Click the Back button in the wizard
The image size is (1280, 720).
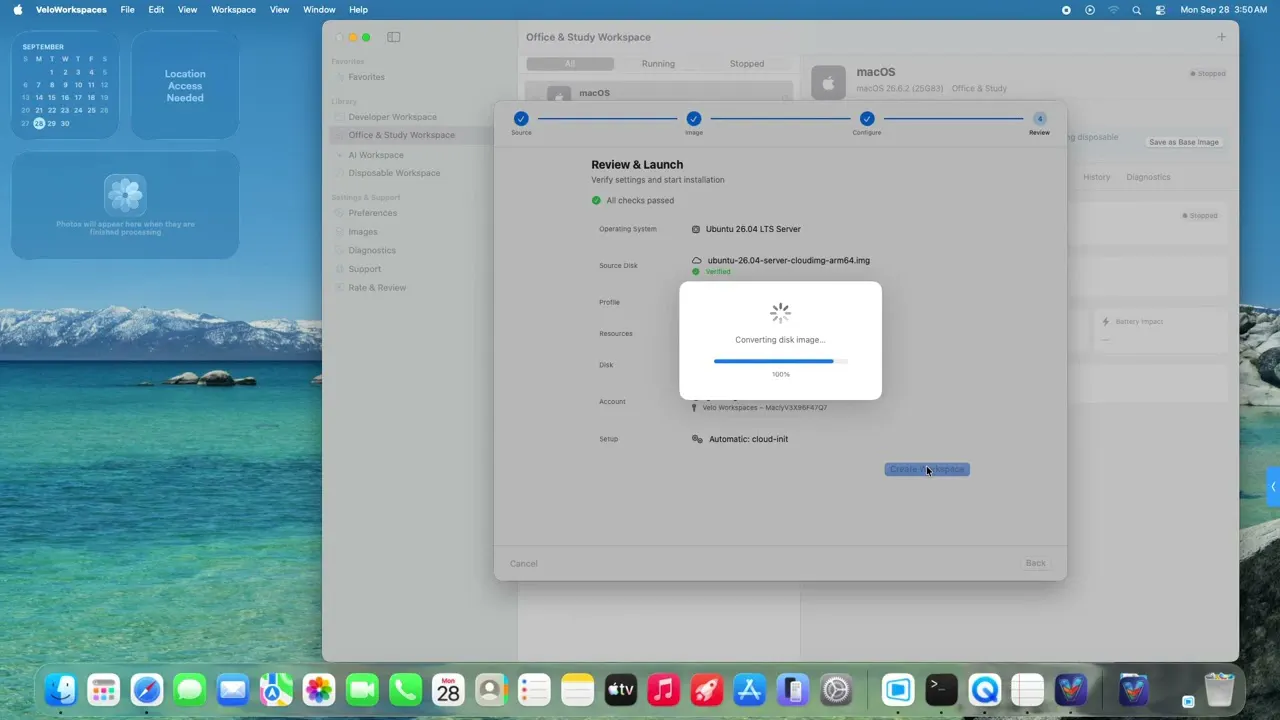(x=1036, y=564)
